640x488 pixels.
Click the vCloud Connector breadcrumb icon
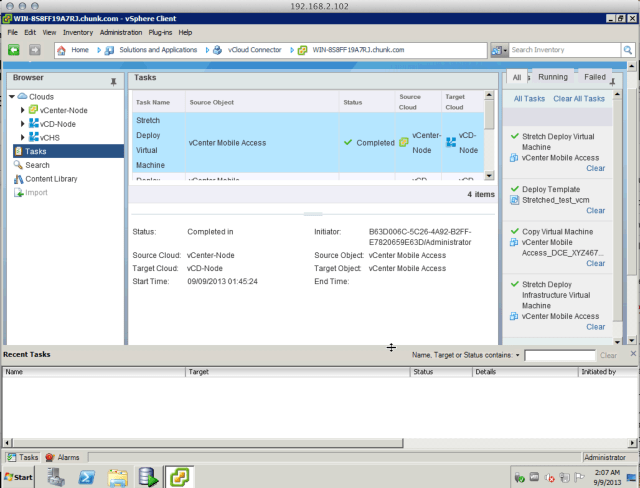218,50
